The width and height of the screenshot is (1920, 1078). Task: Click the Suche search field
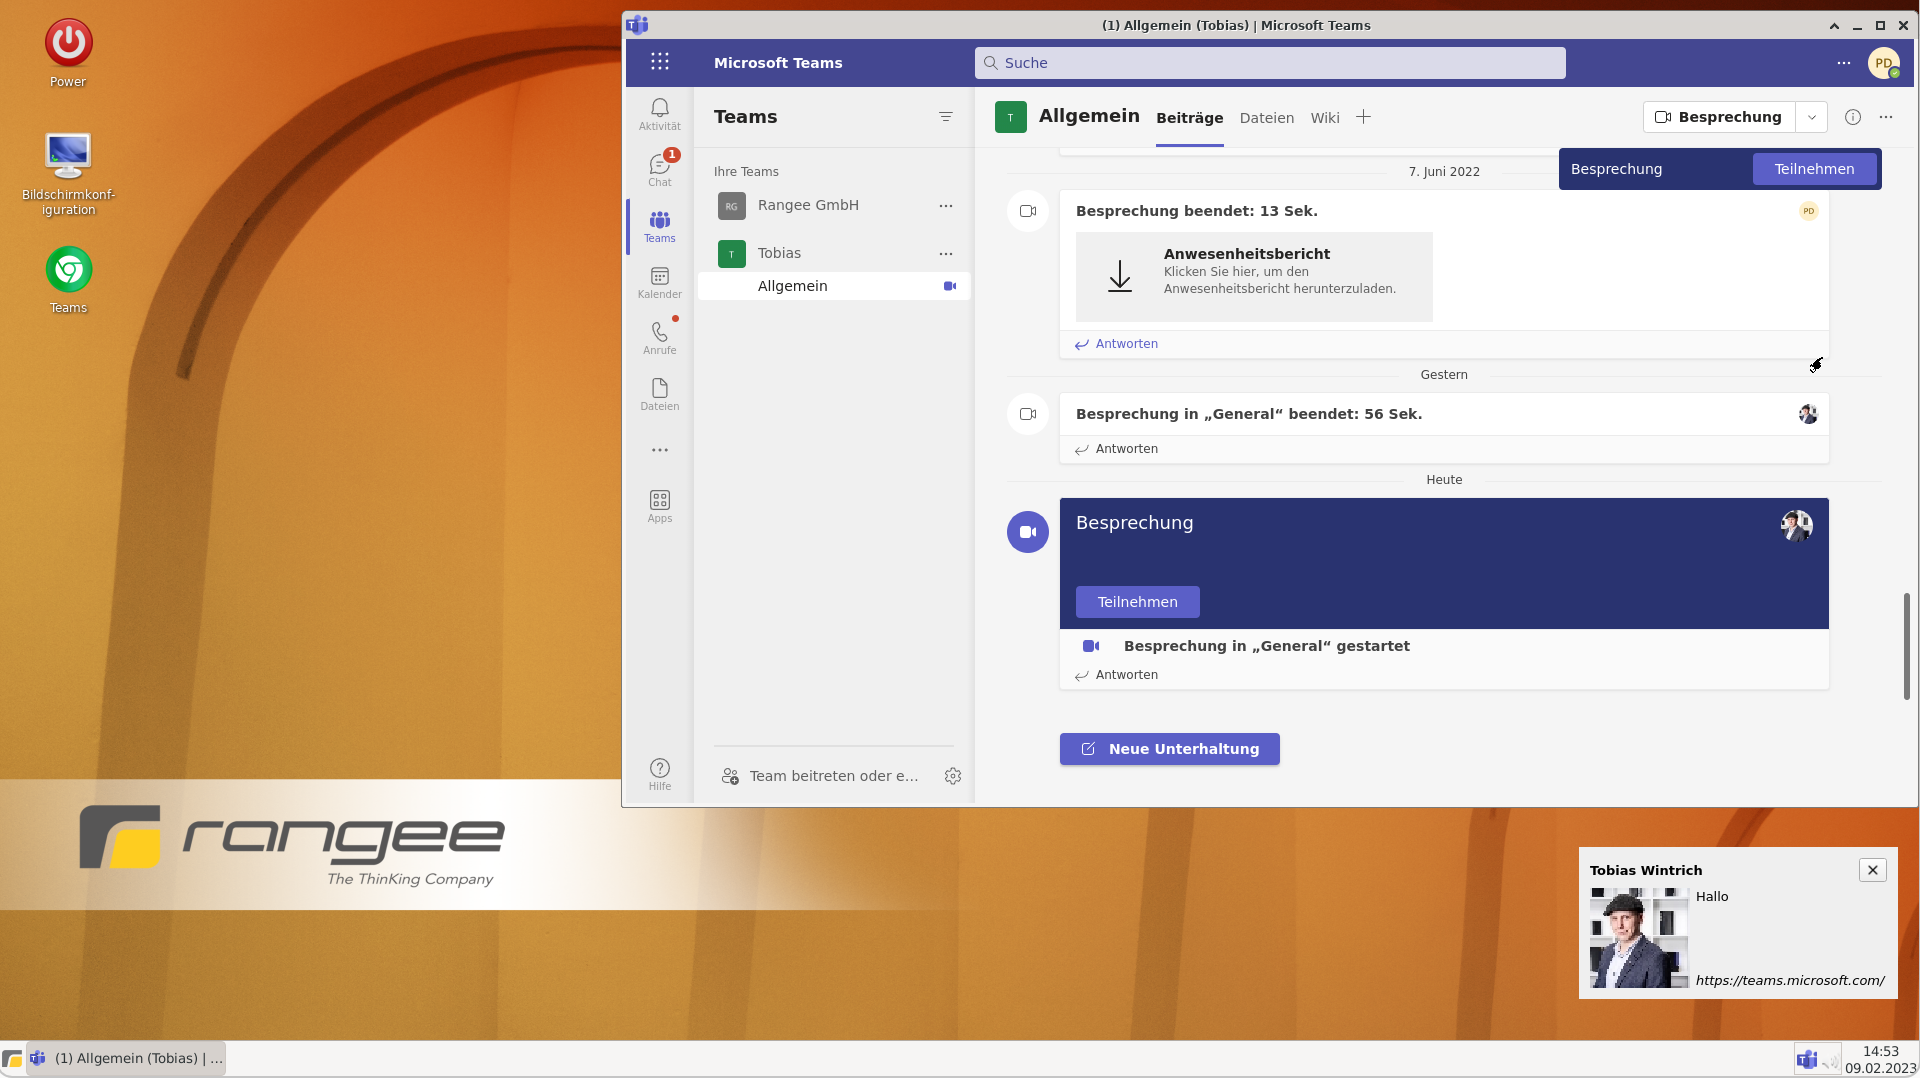(x=1270, y=63)
